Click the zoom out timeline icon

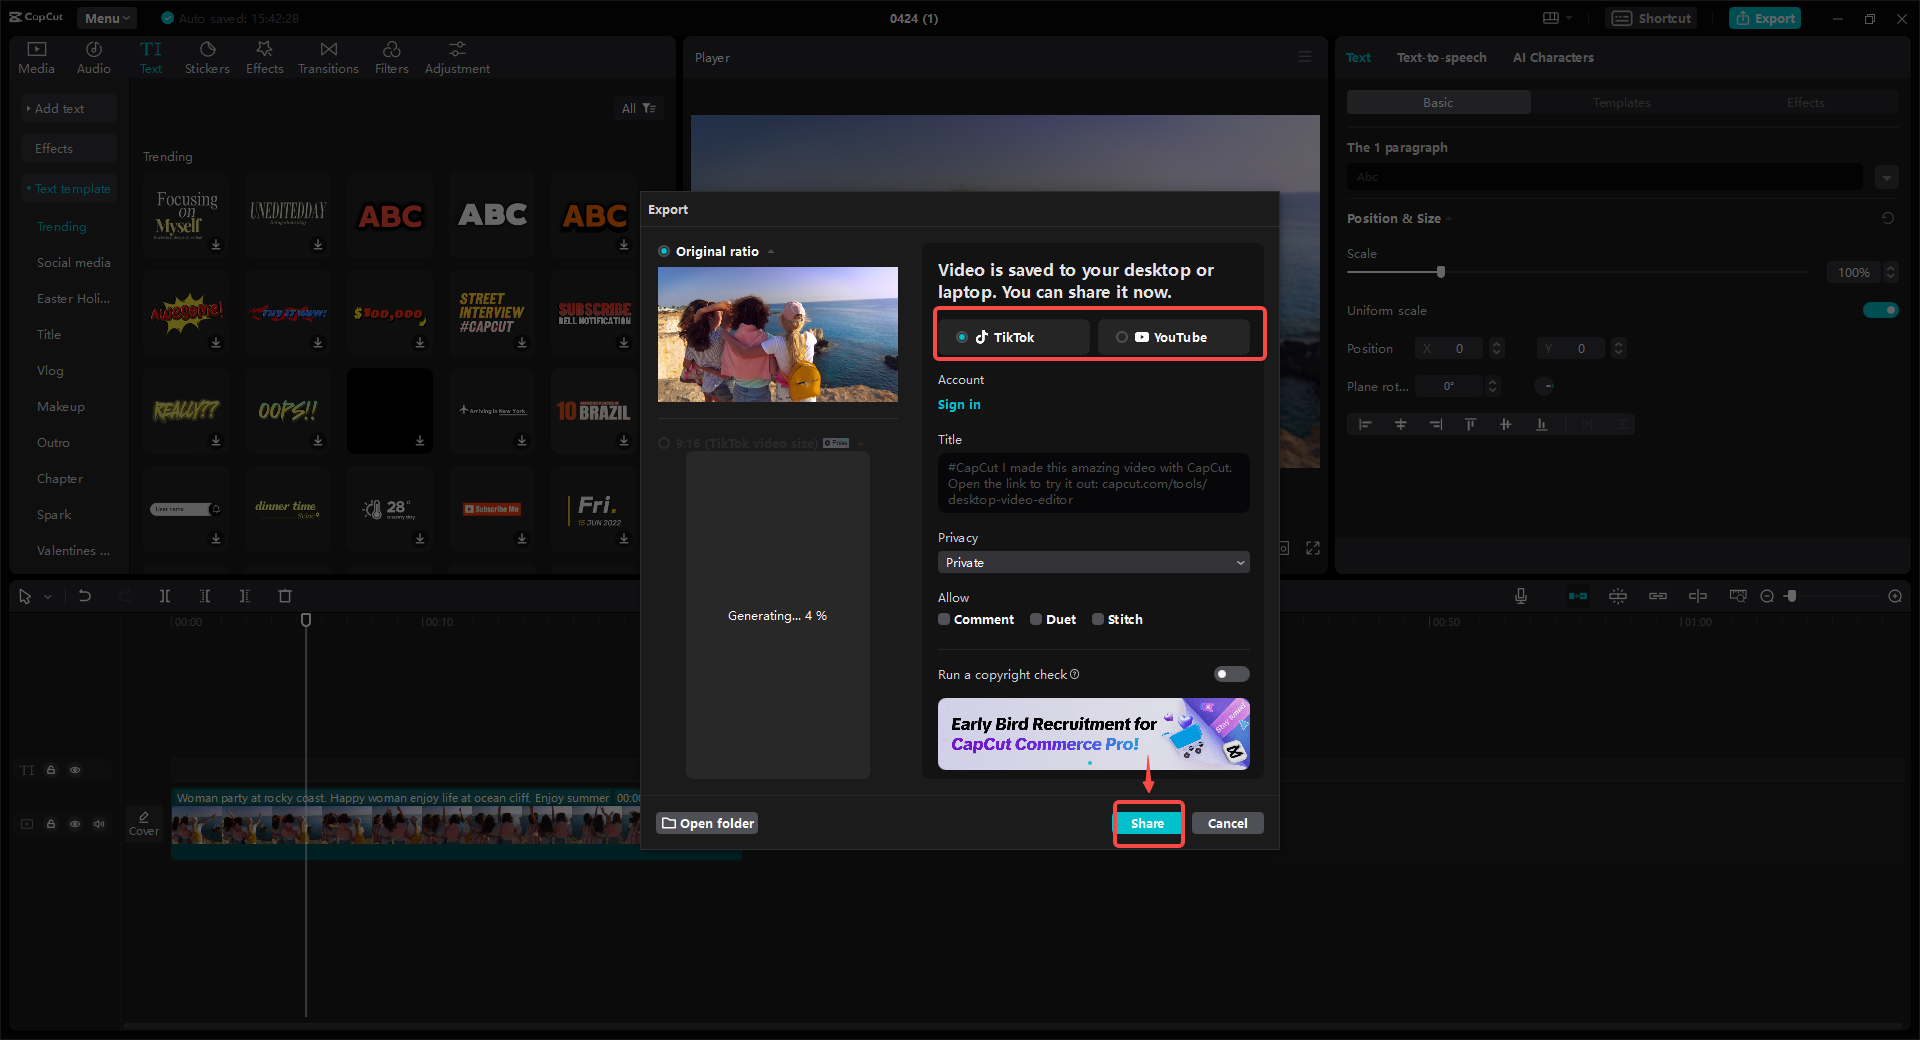1767,596
